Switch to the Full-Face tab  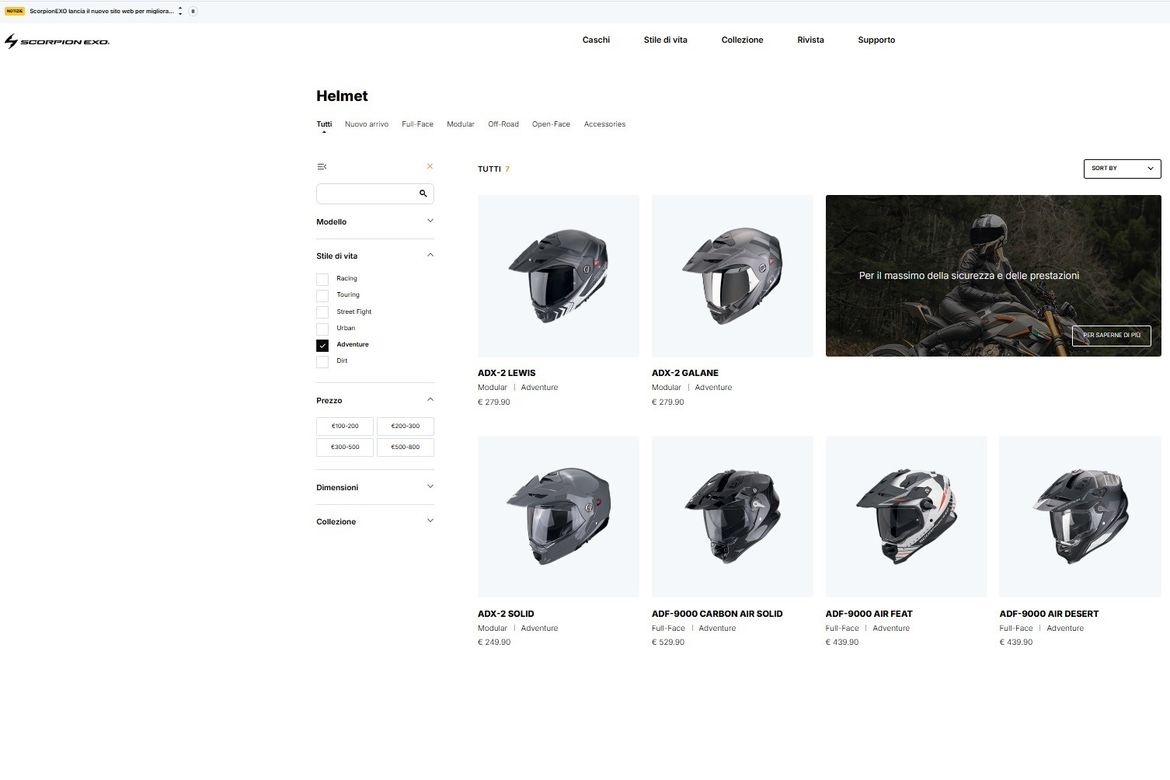(417, 125)
